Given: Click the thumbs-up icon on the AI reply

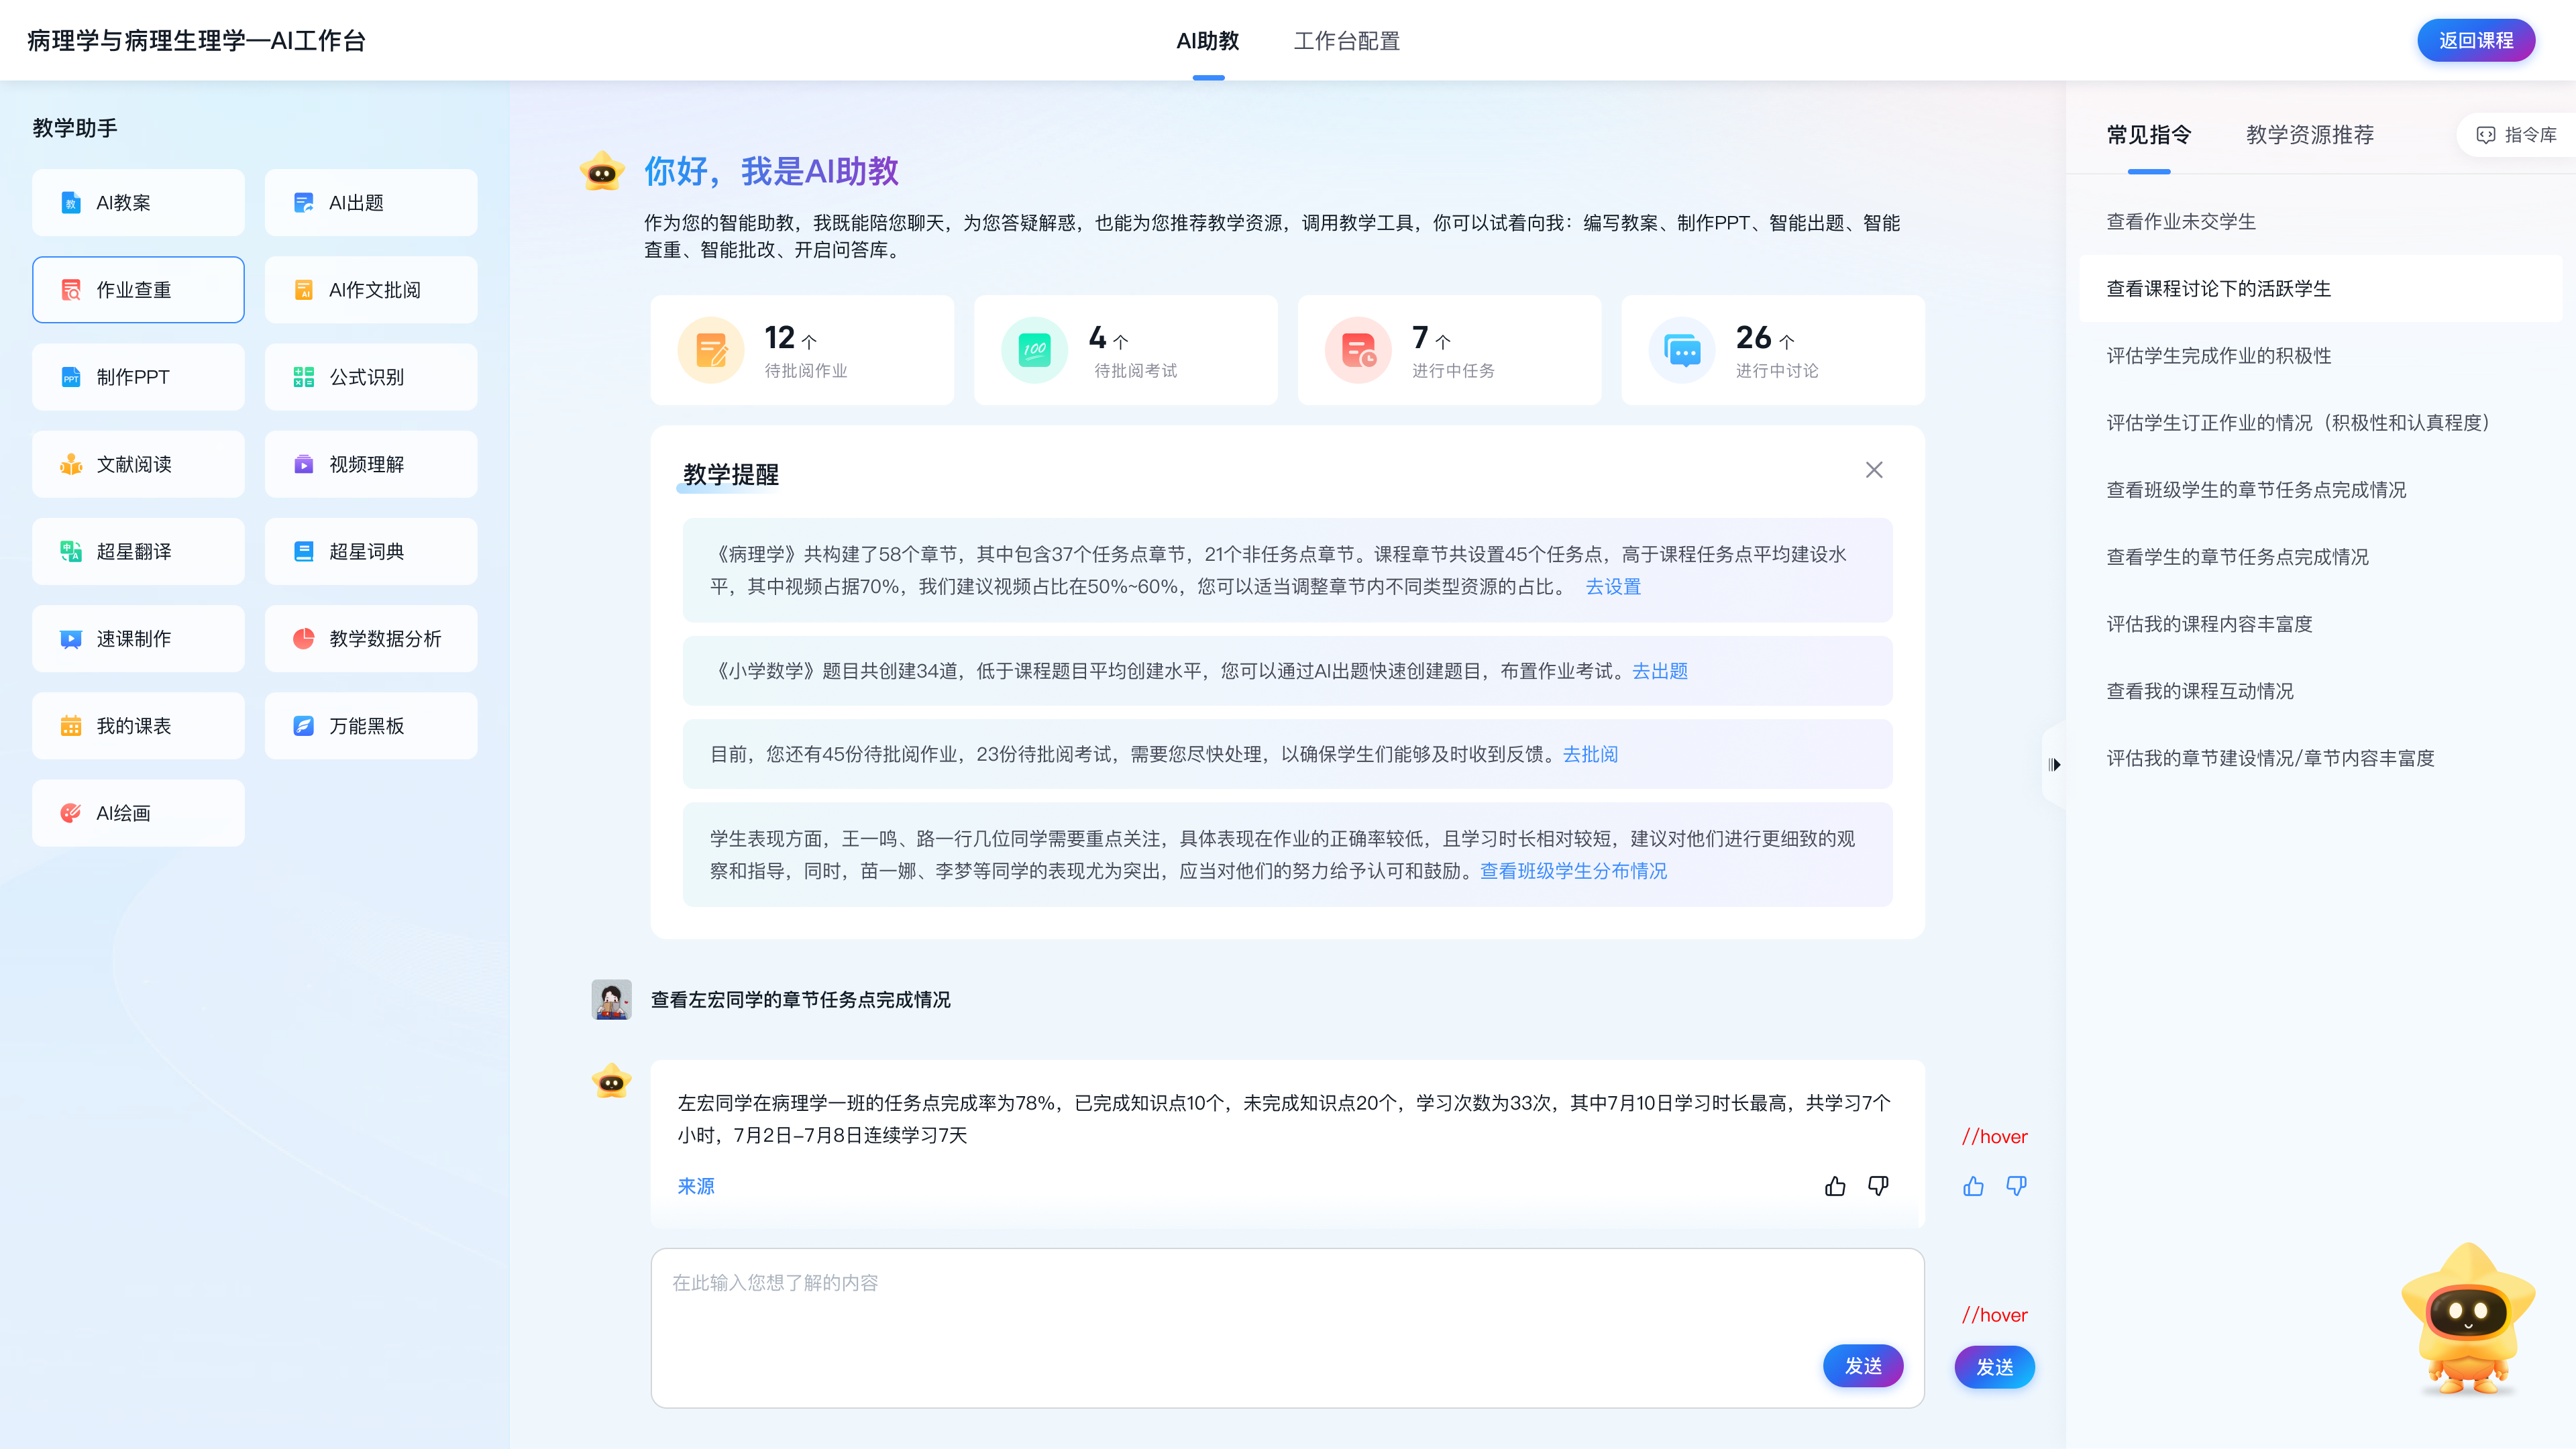Looking at the screenshot, I should coord(1835,1186).
